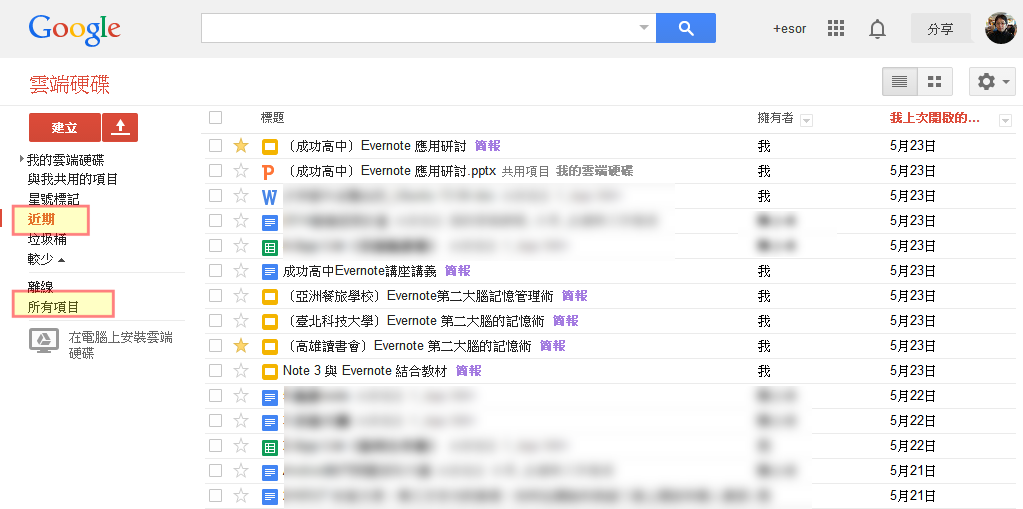The width and height of the screenshot is (1023, 509).
Task: Click into the Google search field
Action: pyautogui.click(x=419, y=28)
